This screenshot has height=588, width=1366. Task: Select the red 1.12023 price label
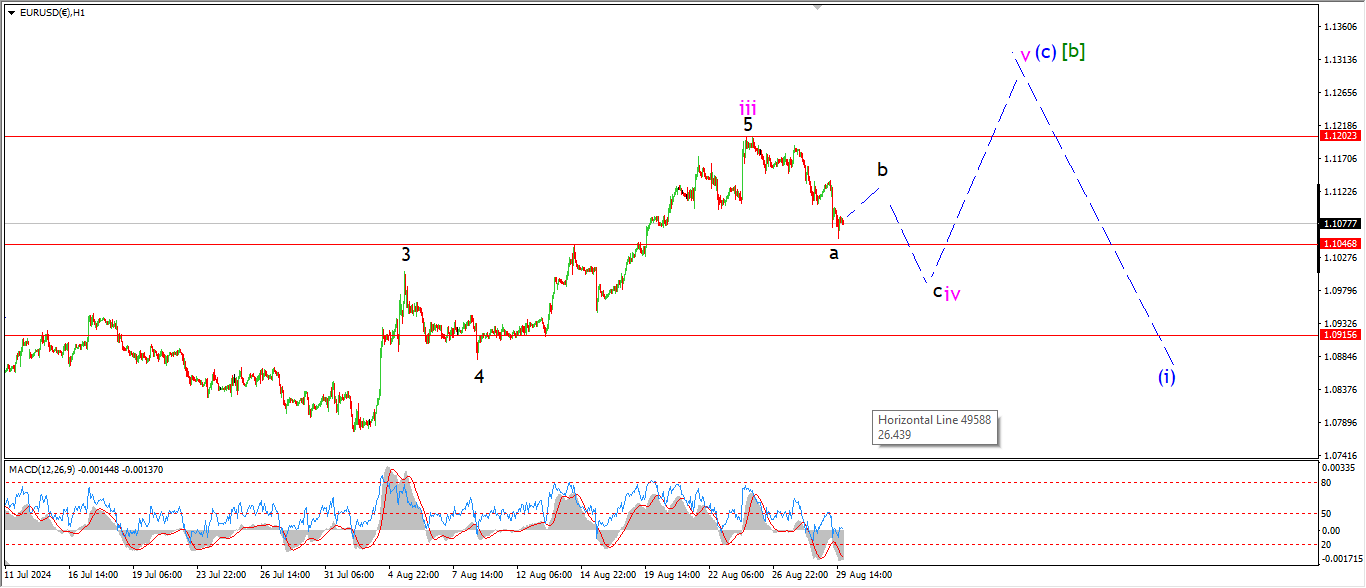(x=1339, y=135)
